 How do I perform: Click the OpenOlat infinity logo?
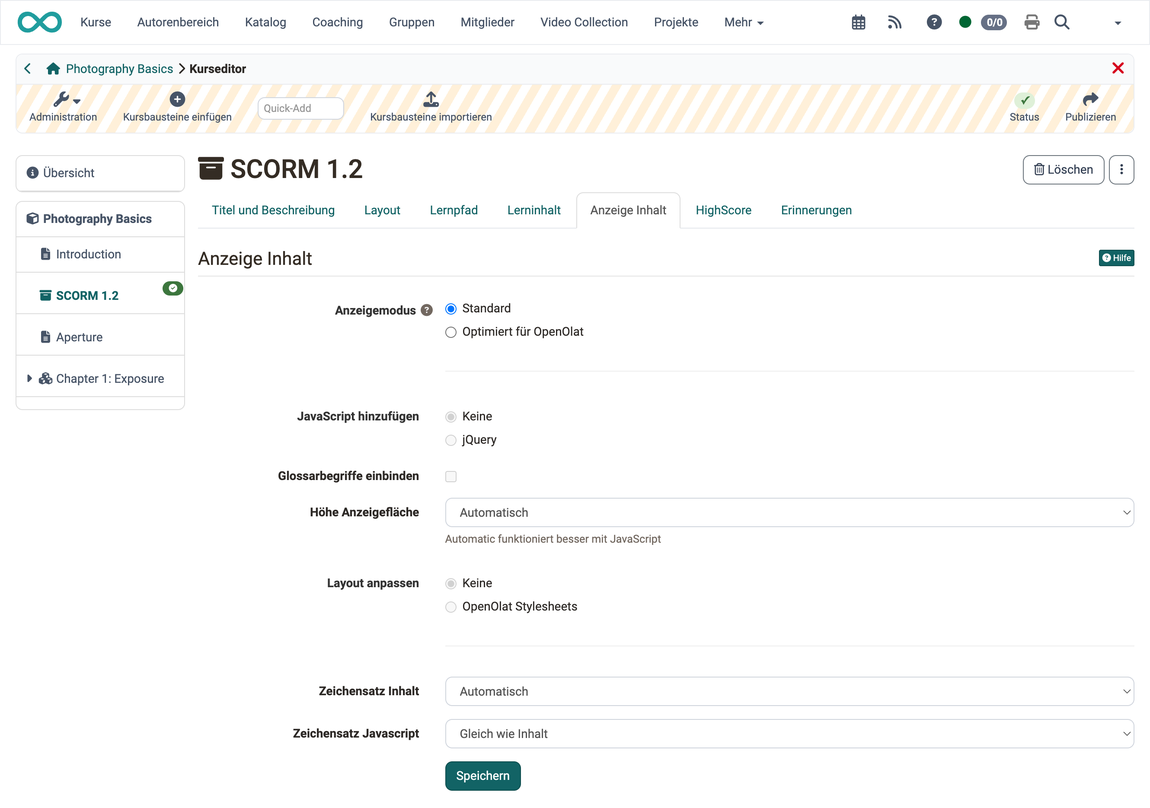(40, 22)
